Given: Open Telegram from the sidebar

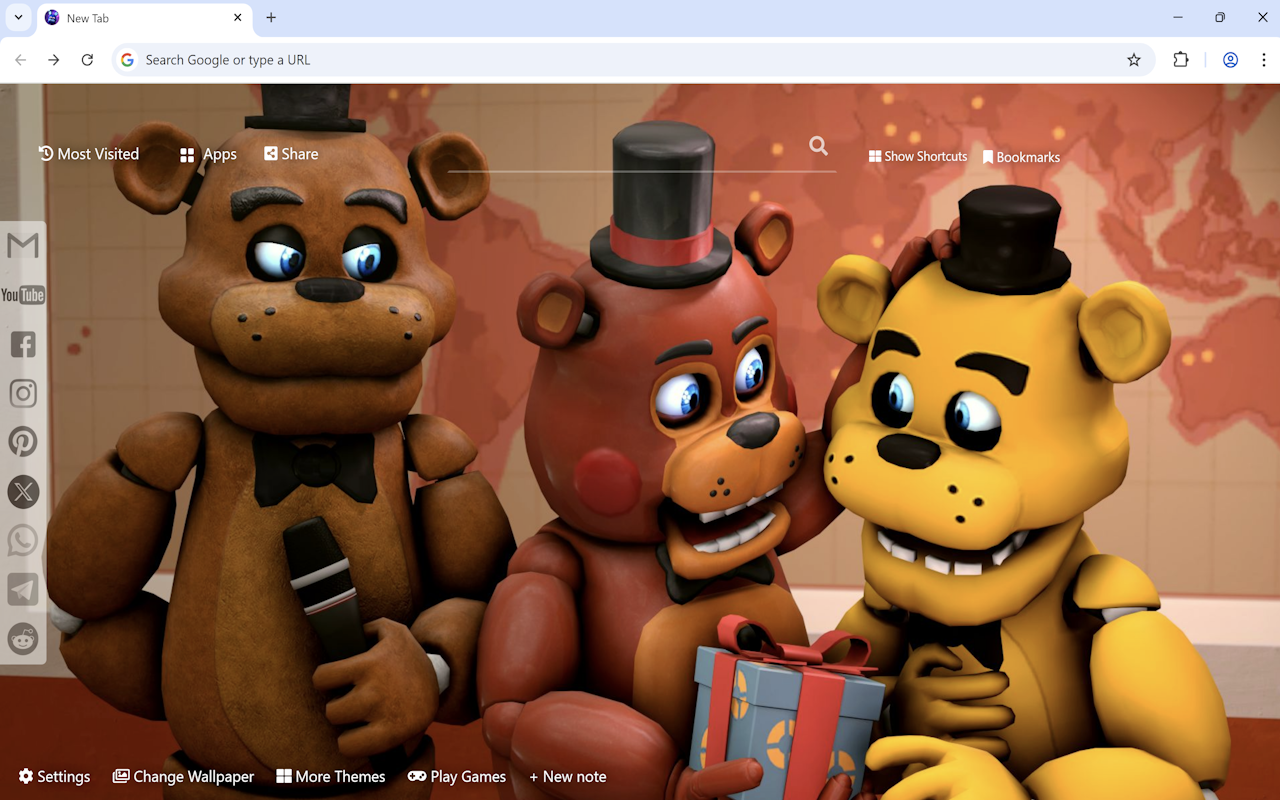Looking at the screenshot, I should tap(22, 589).
